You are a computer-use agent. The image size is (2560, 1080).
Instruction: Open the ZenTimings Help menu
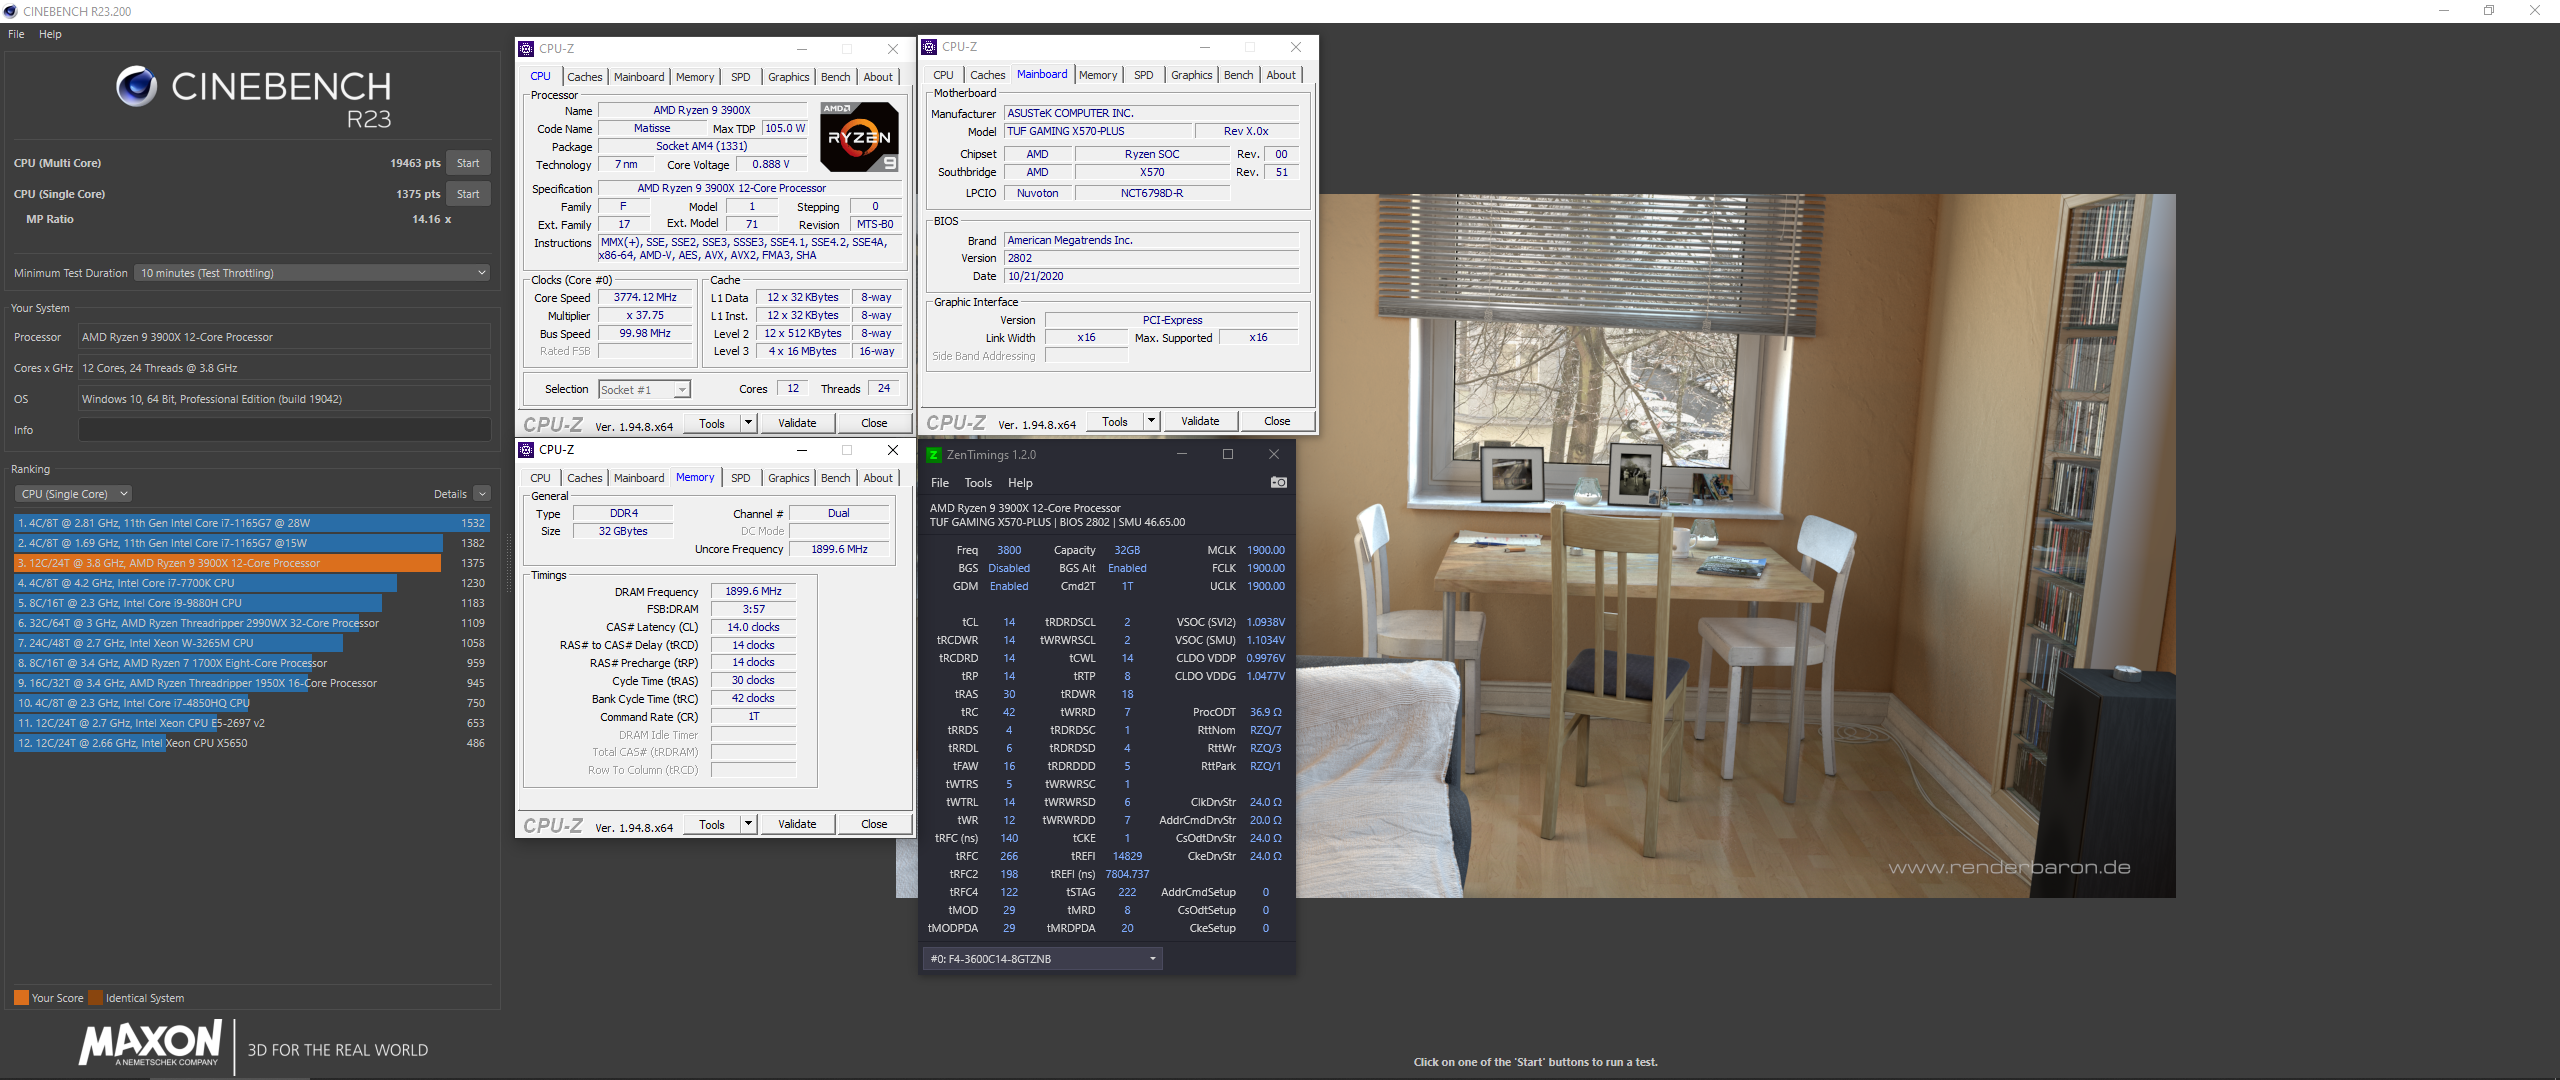pyautogui.click(x=1020, y=483)
